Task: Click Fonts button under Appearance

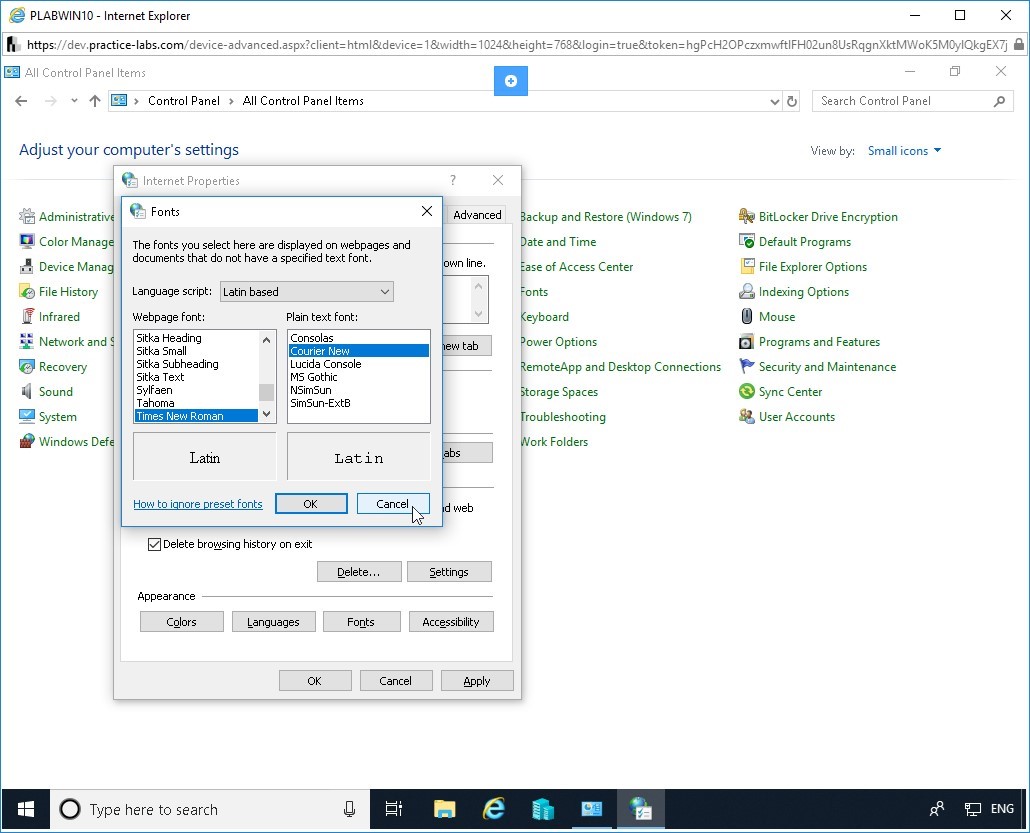Action: pyautogui.click(x=361, y=621)
